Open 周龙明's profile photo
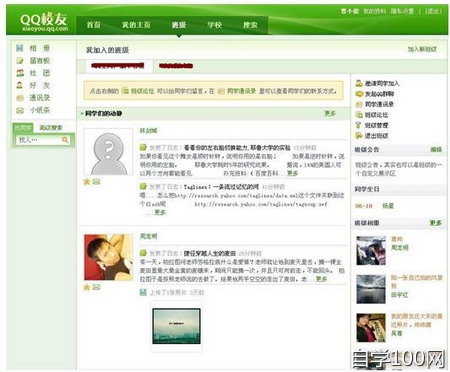Screen dimensions: 450x372 (x=108, y=257)
